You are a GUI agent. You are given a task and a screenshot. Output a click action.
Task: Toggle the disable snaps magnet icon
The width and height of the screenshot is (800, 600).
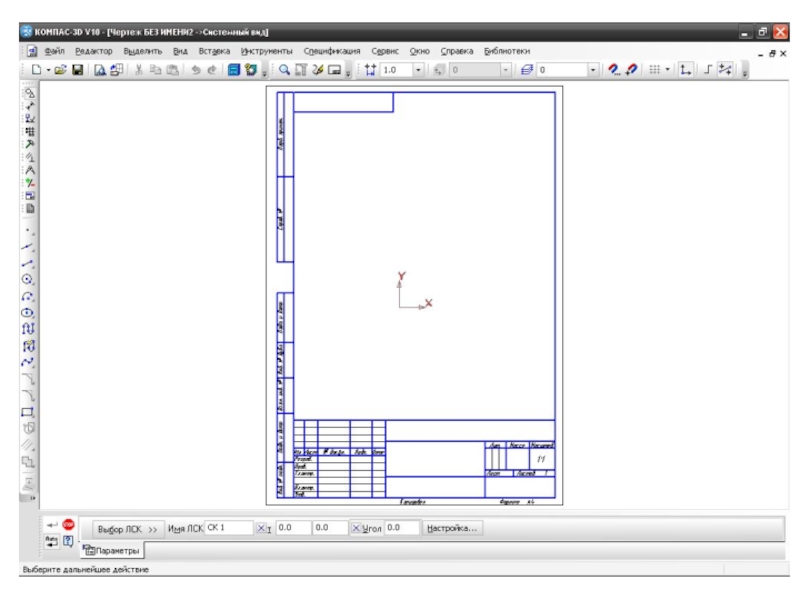632,69
